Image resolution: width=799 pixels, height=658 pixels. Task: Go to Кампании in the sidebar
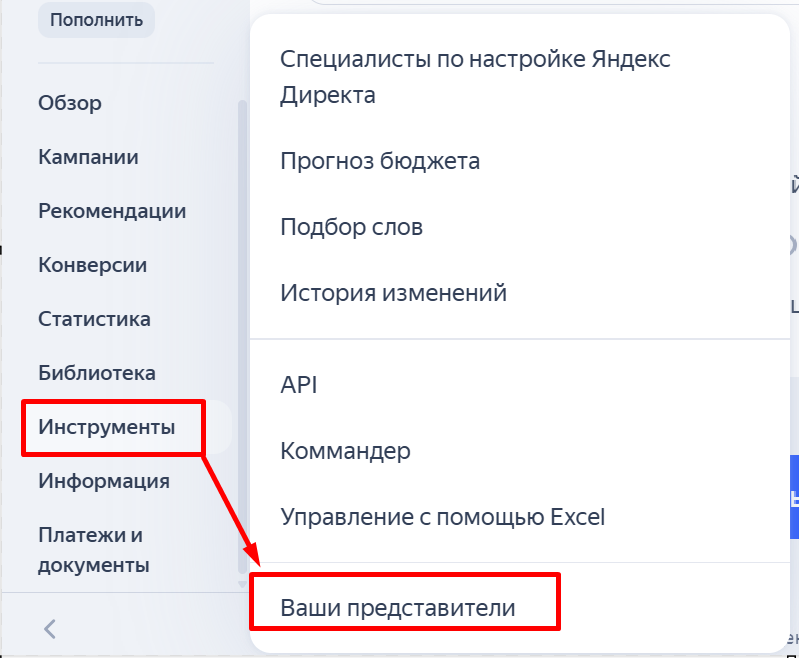(88, 157)
